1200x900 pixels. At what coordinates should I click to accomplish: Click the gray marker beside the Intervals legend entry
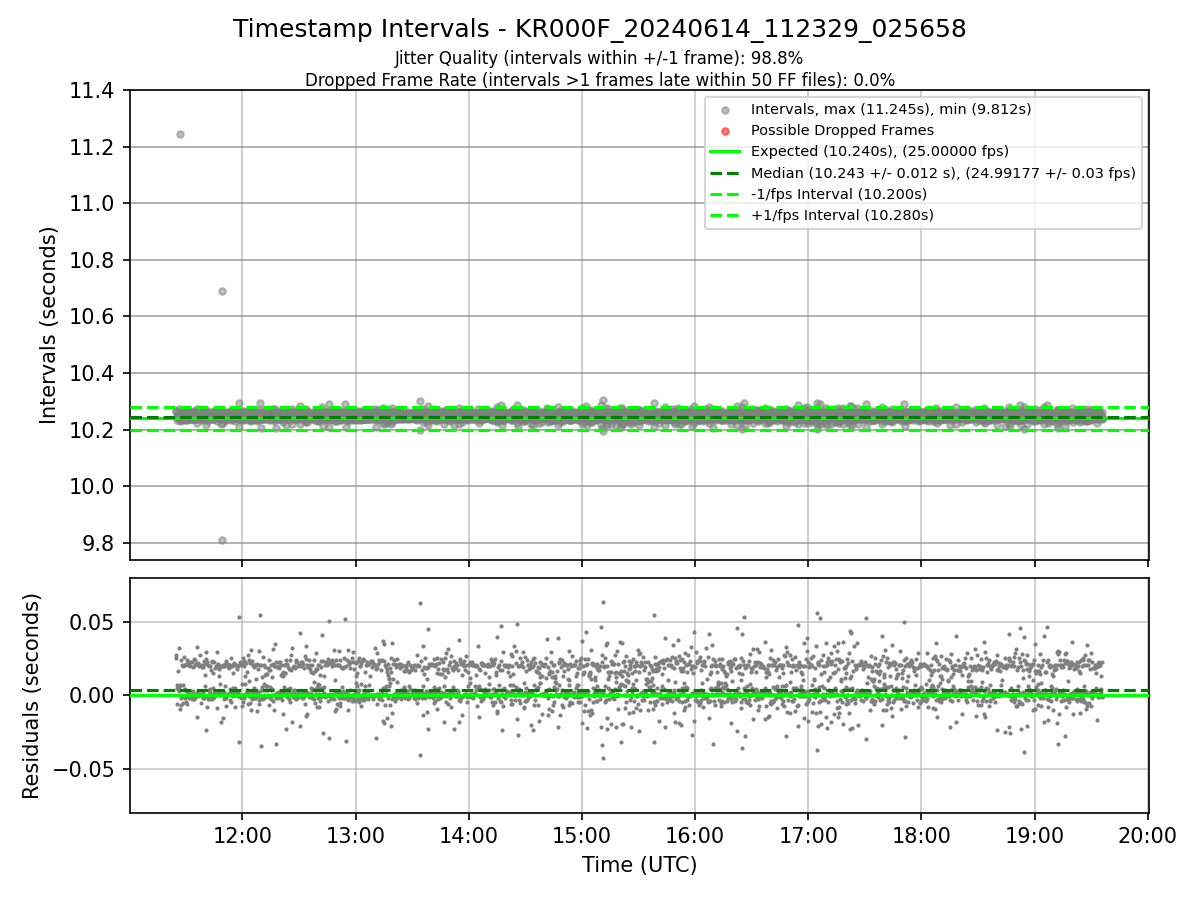(x=726, y=109)
